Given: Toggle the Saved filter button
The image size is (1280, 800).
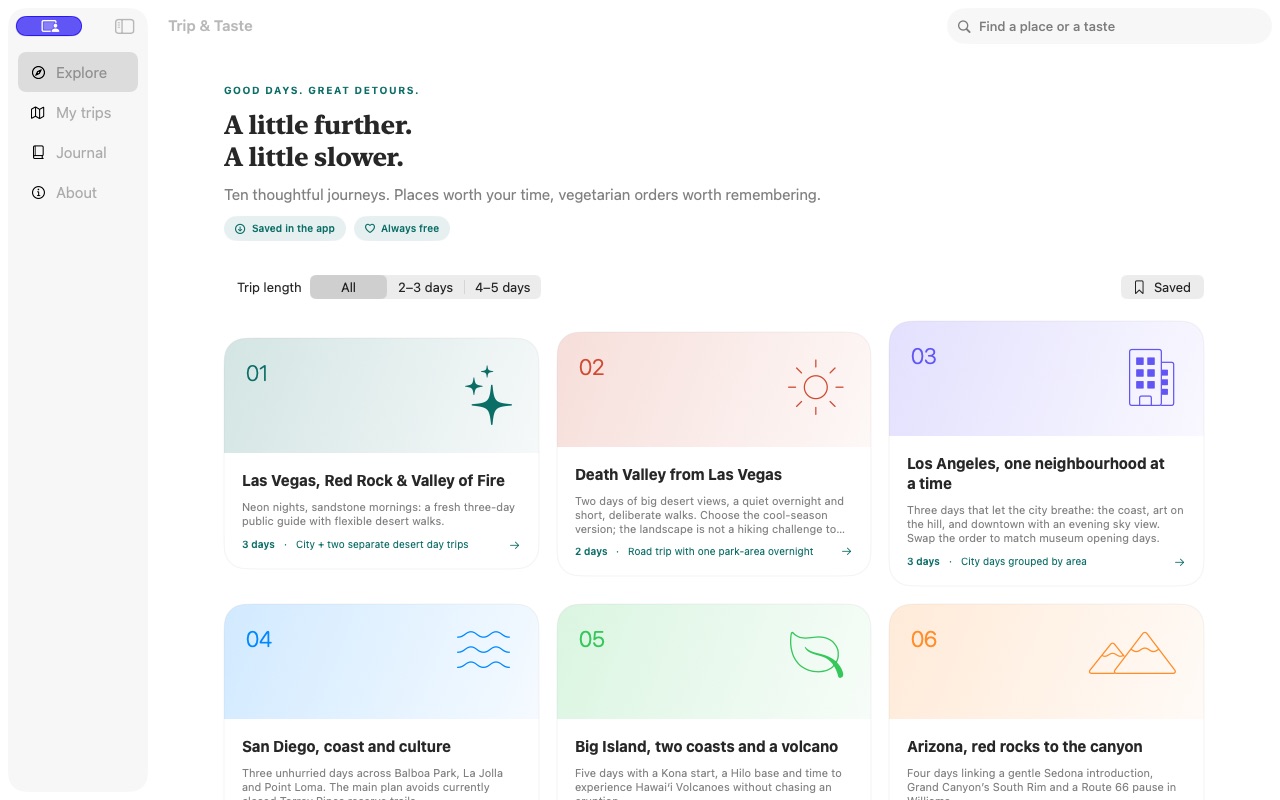Looking at the screenshot, I should tap(1162, 287).
